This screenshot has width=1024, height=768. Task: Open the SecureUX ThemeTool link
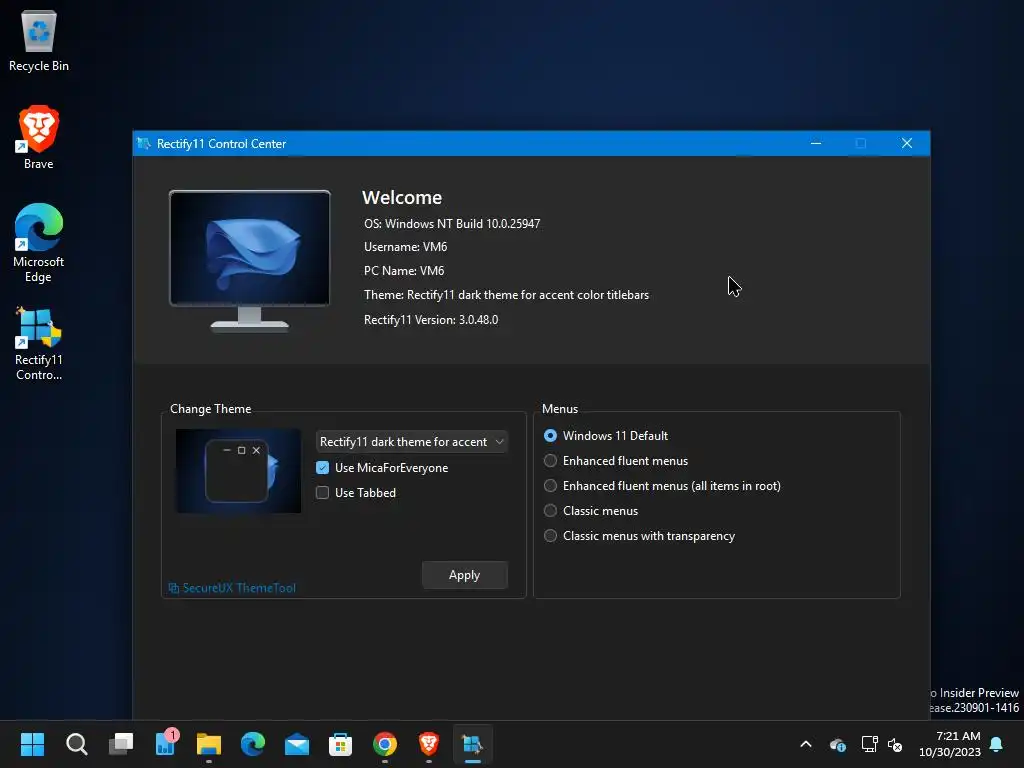point(239,588)
